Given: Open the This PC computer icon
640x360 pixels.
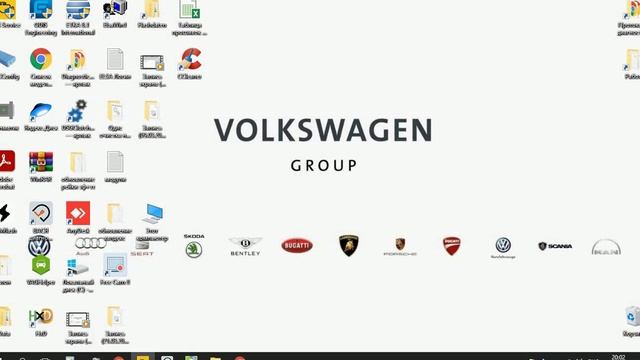Looking at the screenshot, I should [153, 213].
